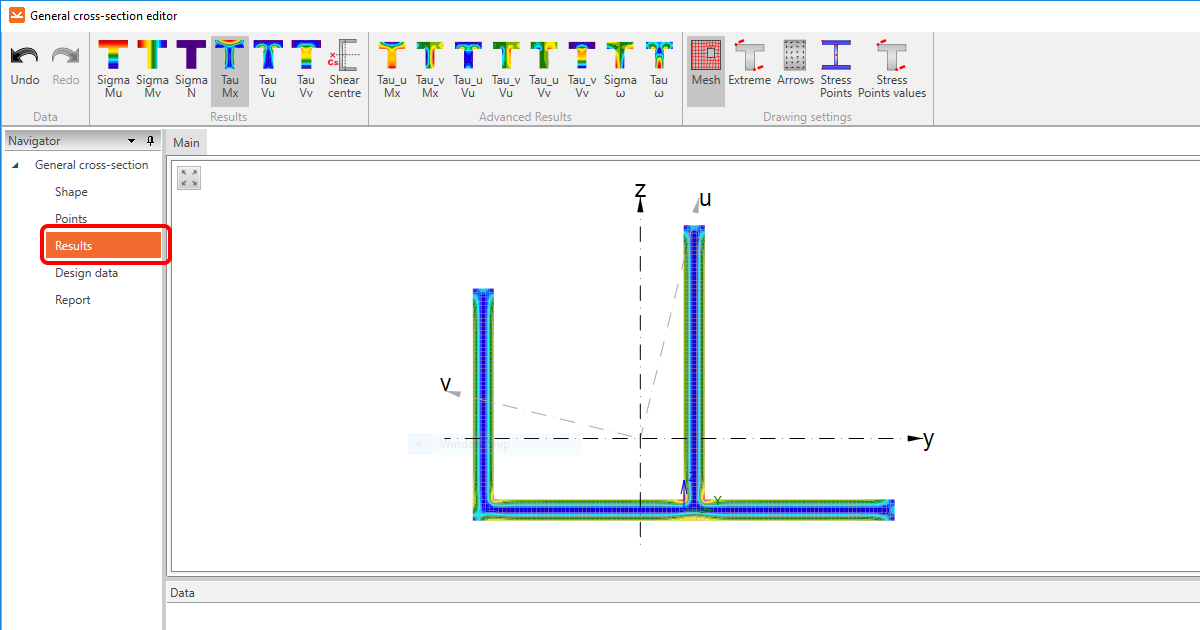The image size is (1200, 630).
Task: Open the Report page from Navigator
Action: click(73, 299)
